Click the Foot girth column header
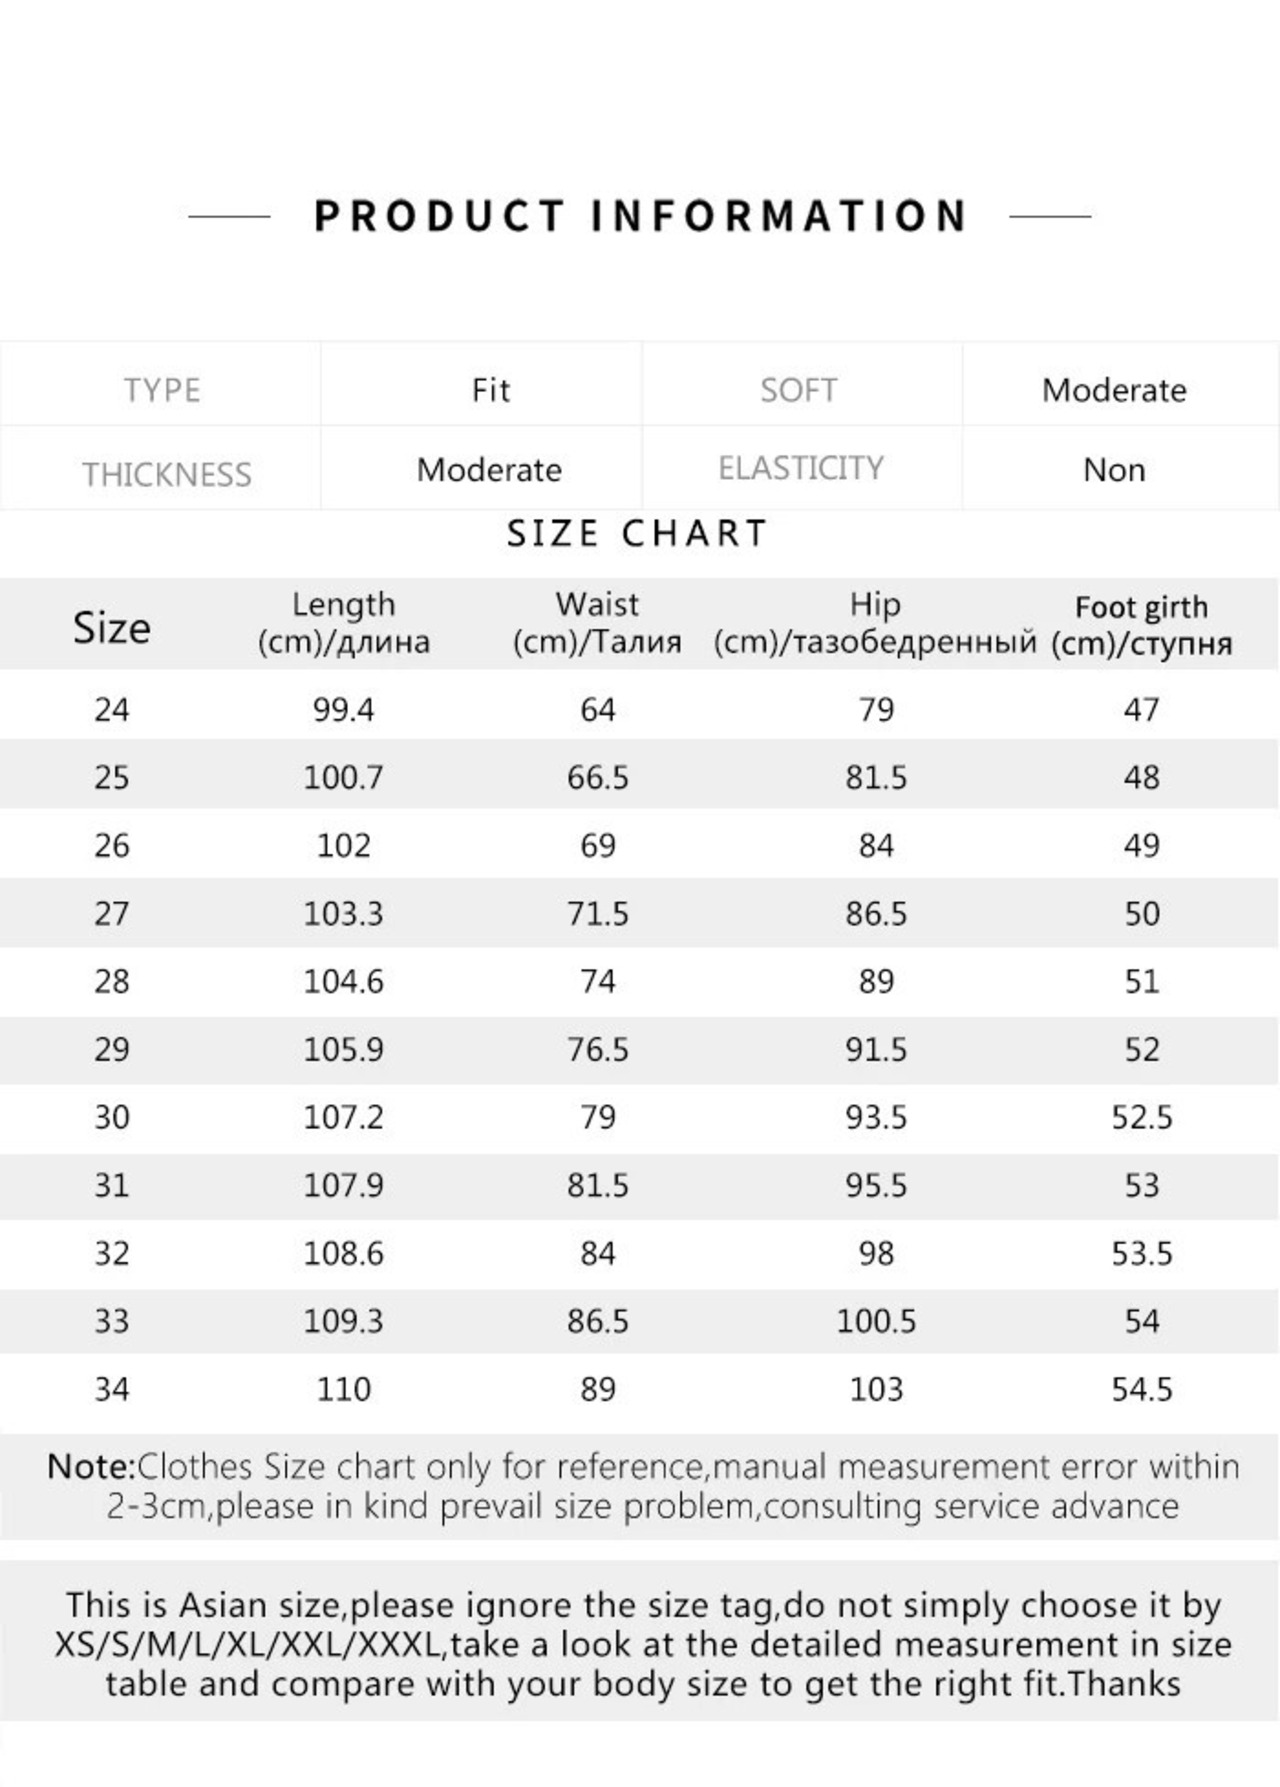Viewport: 1280px width, 1787px height. click(1141, 625)
